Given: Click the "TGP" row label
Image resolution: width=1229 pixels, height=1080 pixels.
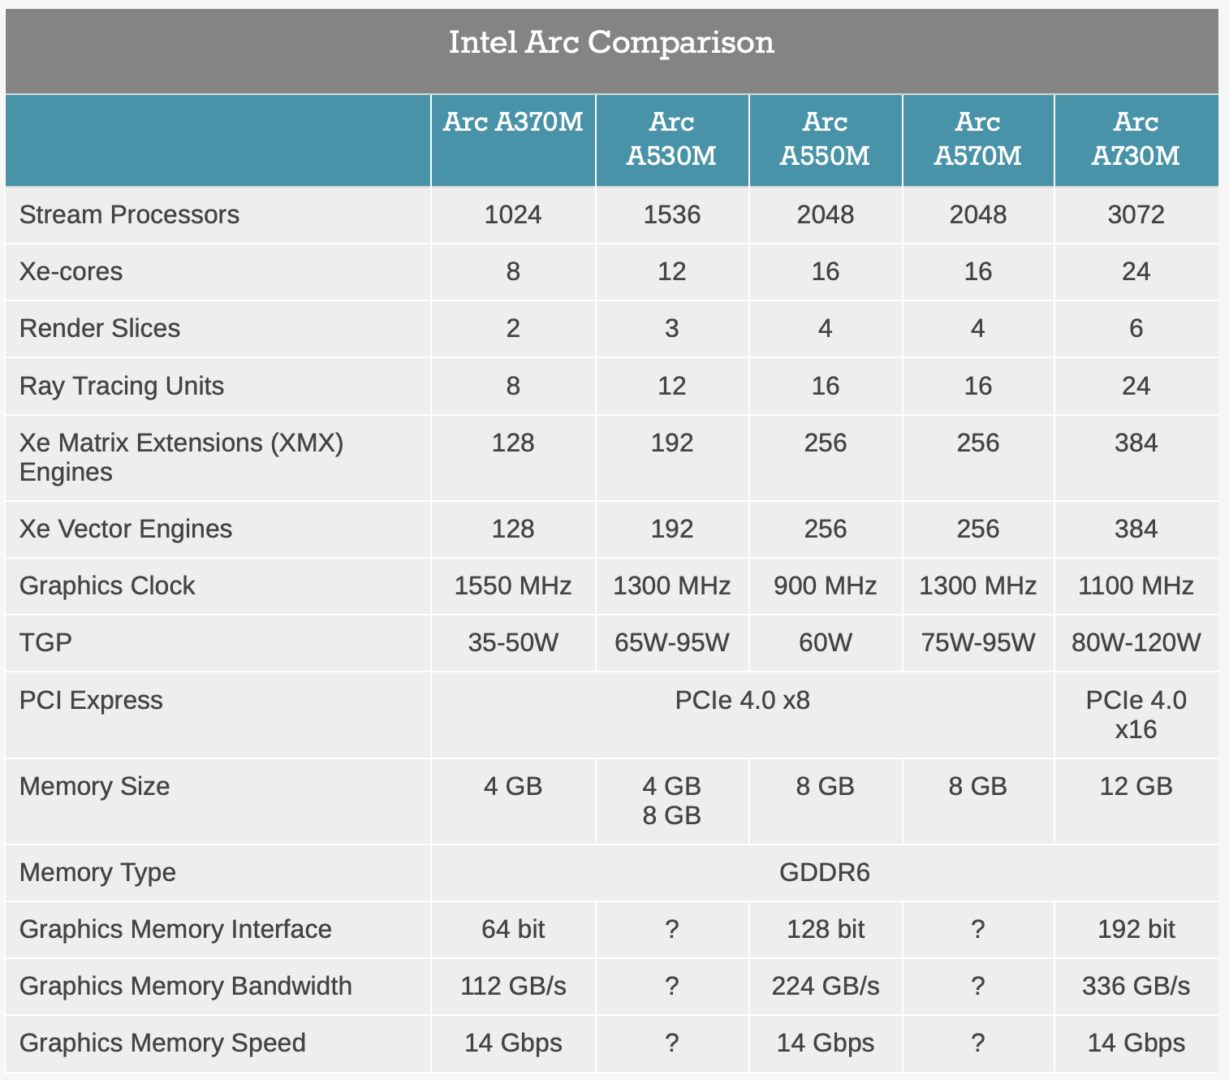Looking at the screenshot, I should [45, 643].
